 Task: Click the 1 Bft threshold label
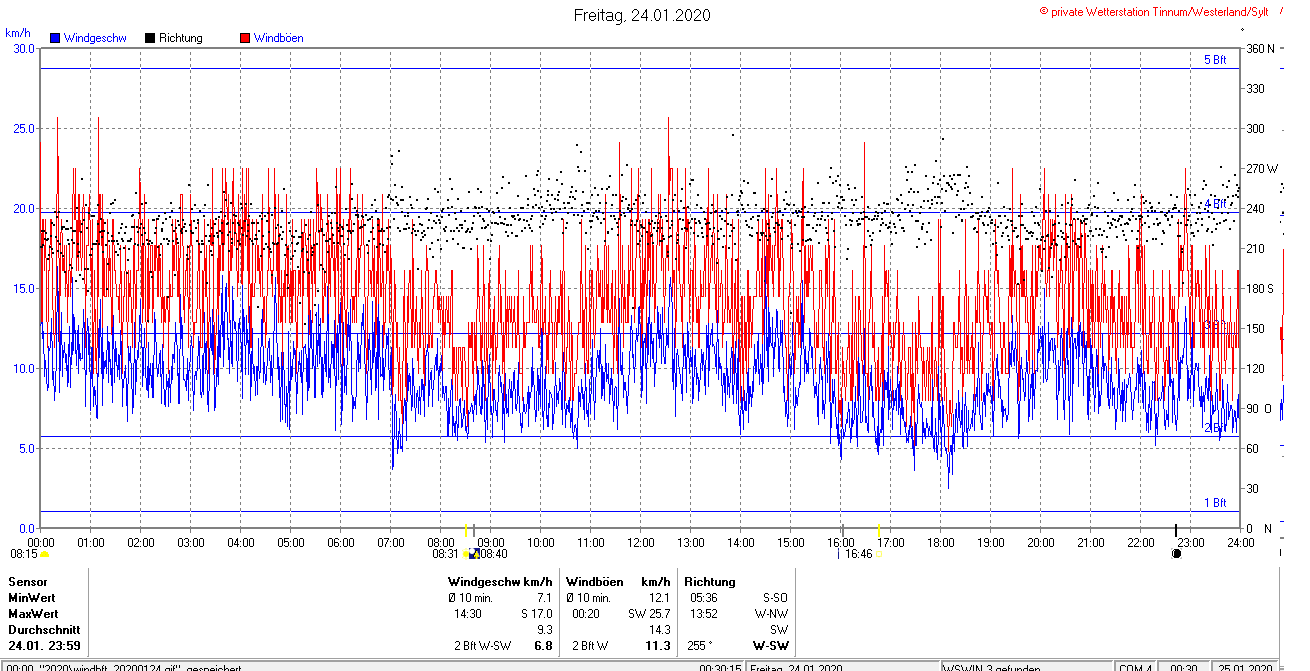1215,503
